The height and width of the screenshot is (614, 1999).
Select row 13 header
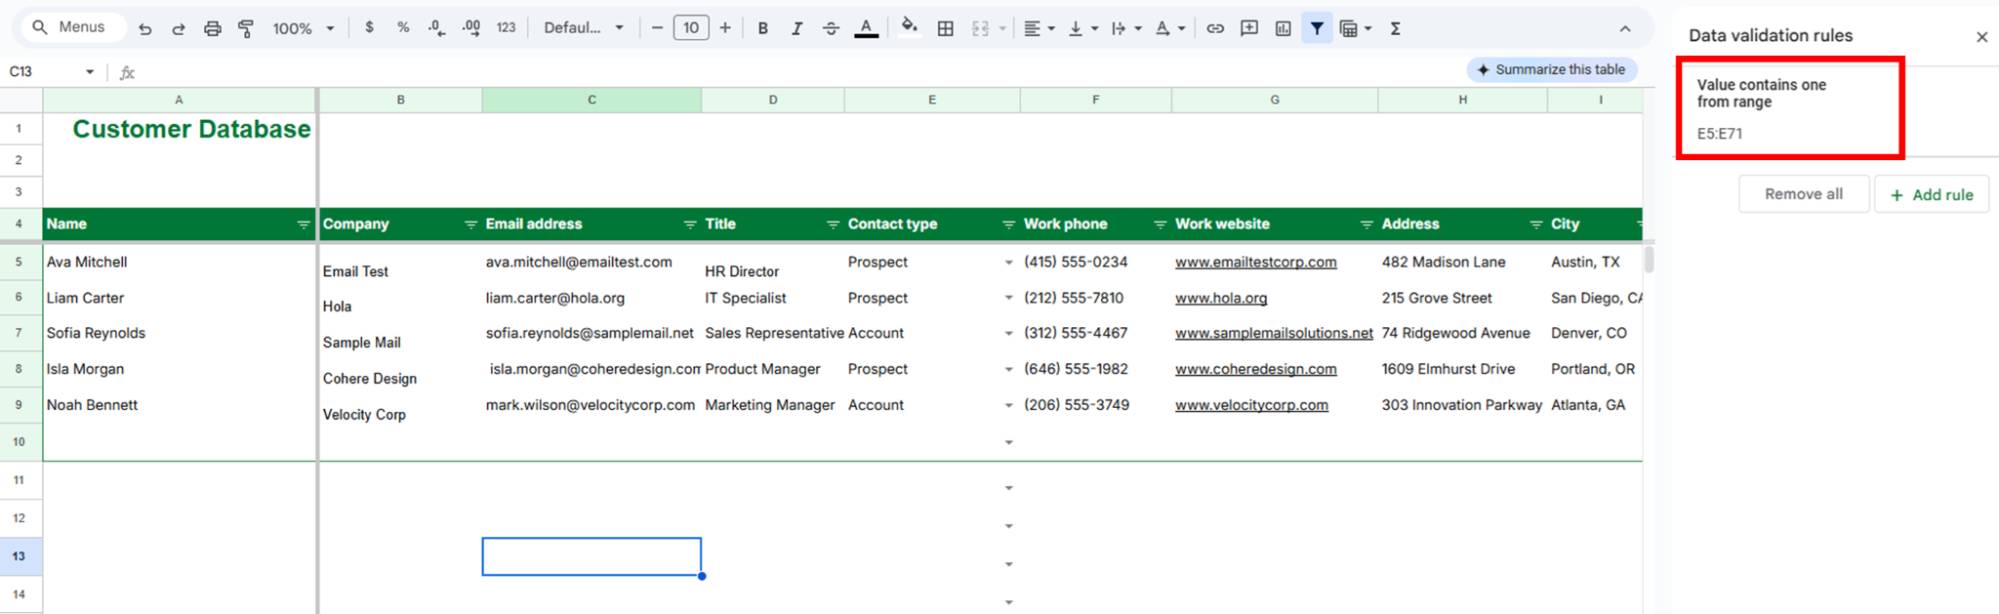[x=19, y=556]
